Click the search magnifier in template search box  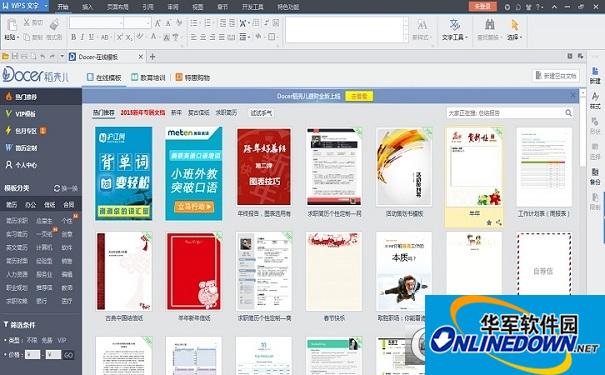point(568,113)
